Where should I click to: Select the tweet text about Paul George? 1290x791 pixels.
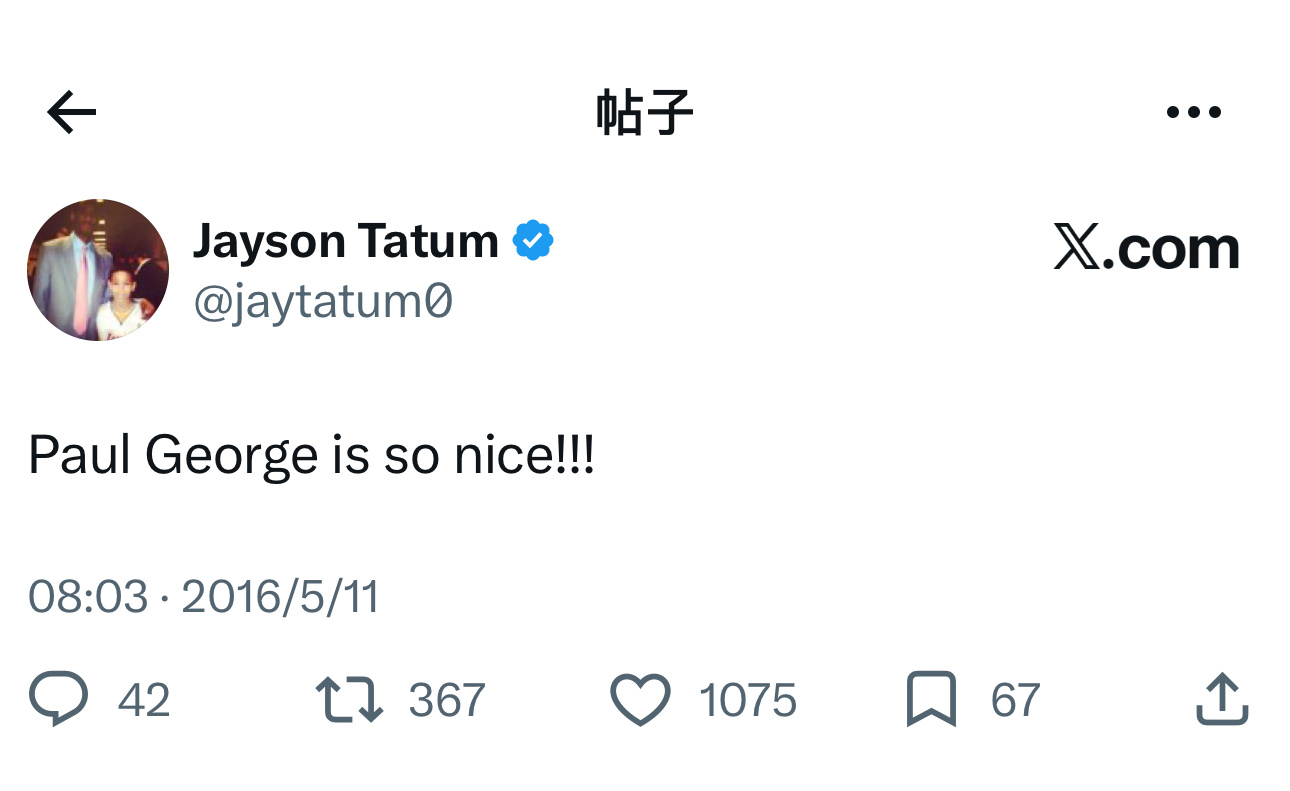point(312,456)
